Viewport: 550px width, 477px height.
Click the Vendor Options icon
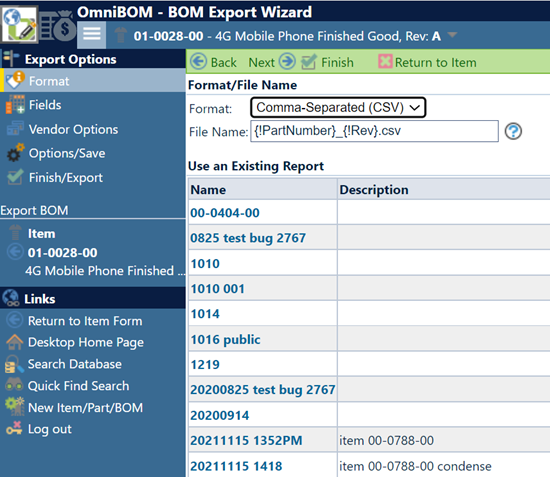tap(15, 128)
